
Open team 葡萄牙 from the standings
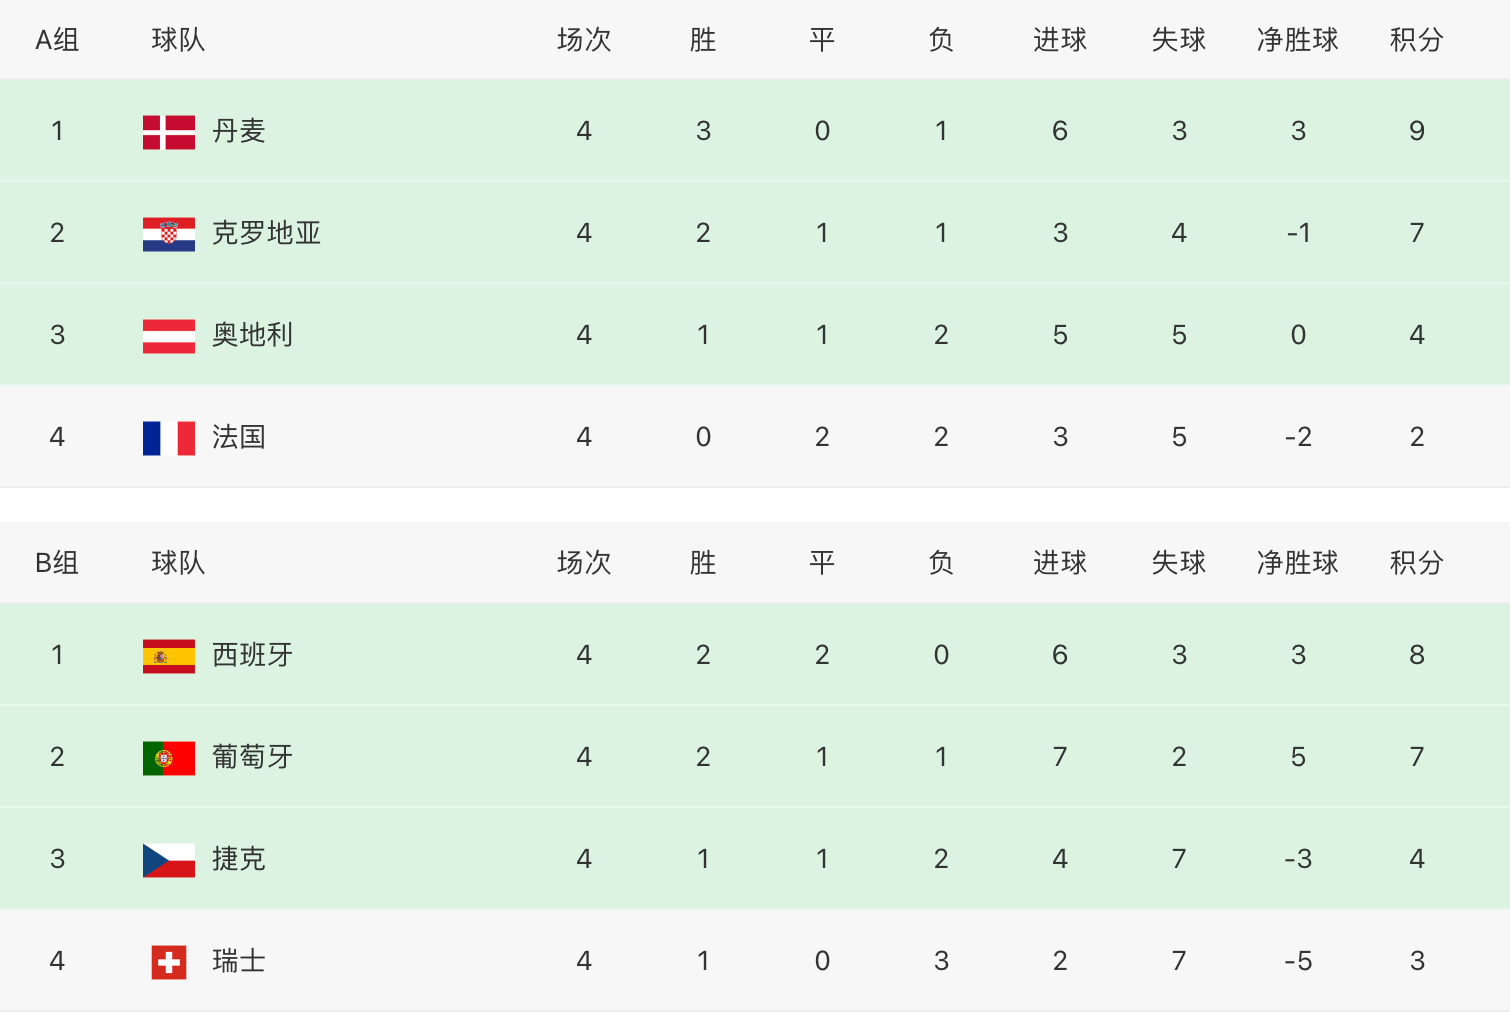click(x=252, y=757)
